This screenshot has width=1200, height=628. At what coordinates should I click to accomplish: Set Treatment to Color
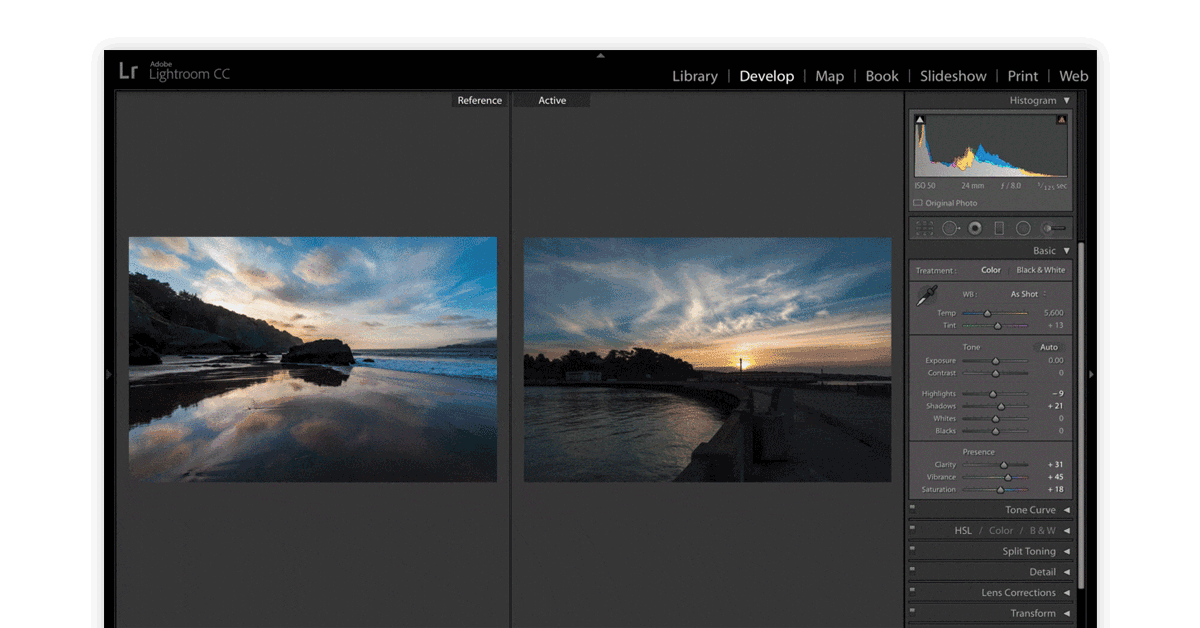point(991,269)
